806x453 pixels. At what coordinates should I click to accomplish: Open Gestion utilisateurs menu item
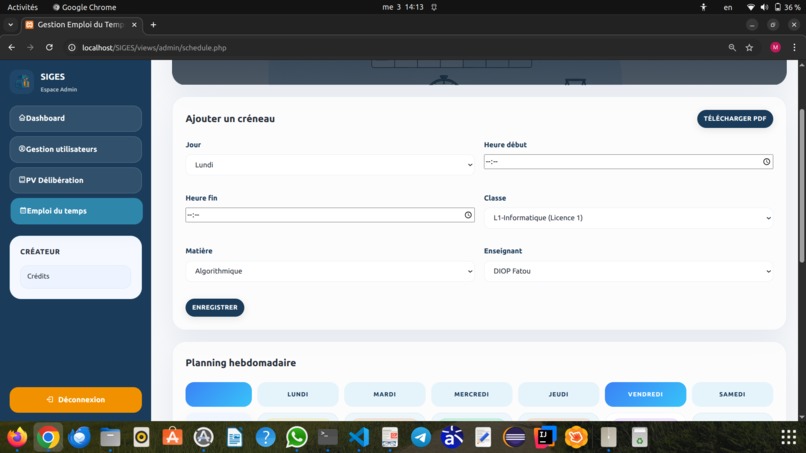click(76, 149)
